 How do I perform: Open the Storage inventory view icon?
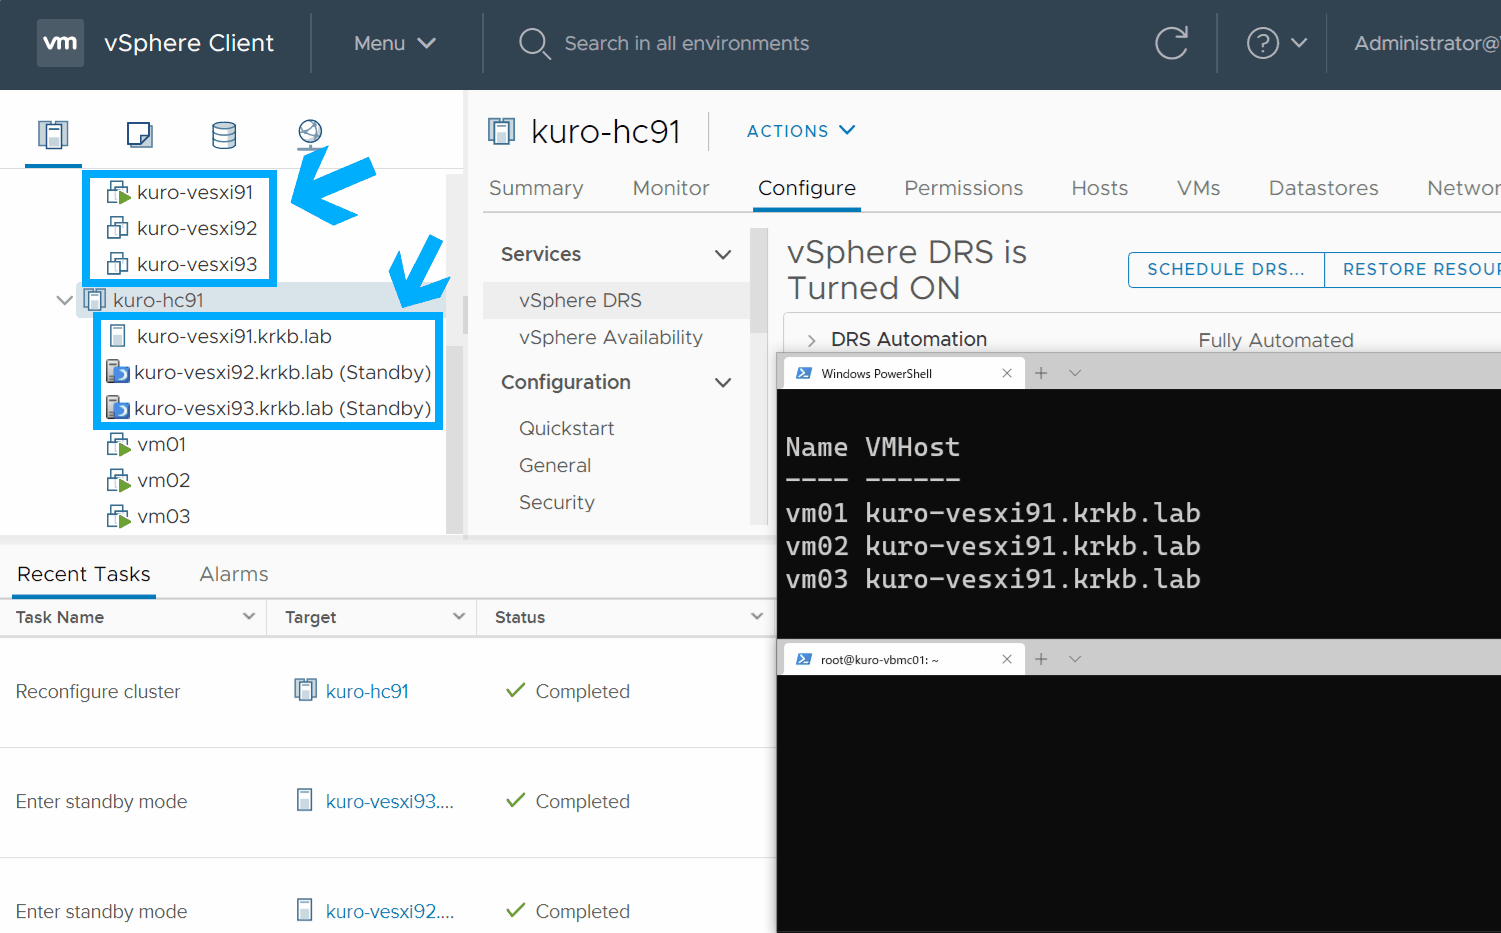(224, 134)
